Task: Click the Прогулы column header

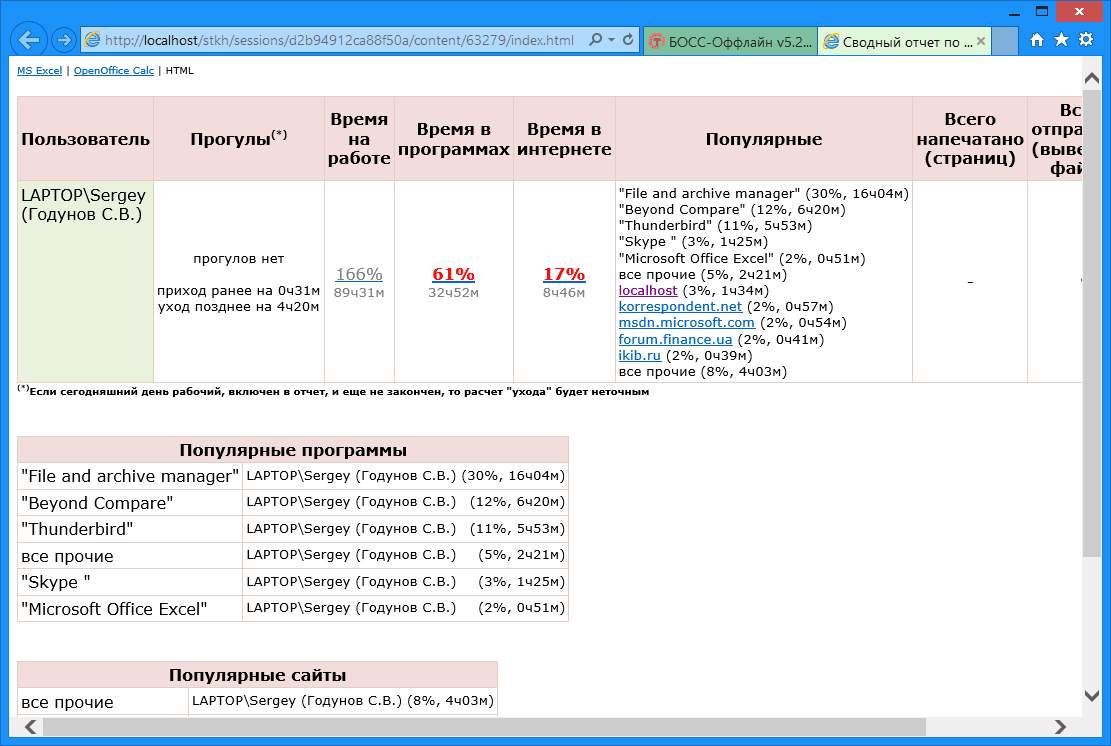Action: [239, 139]
